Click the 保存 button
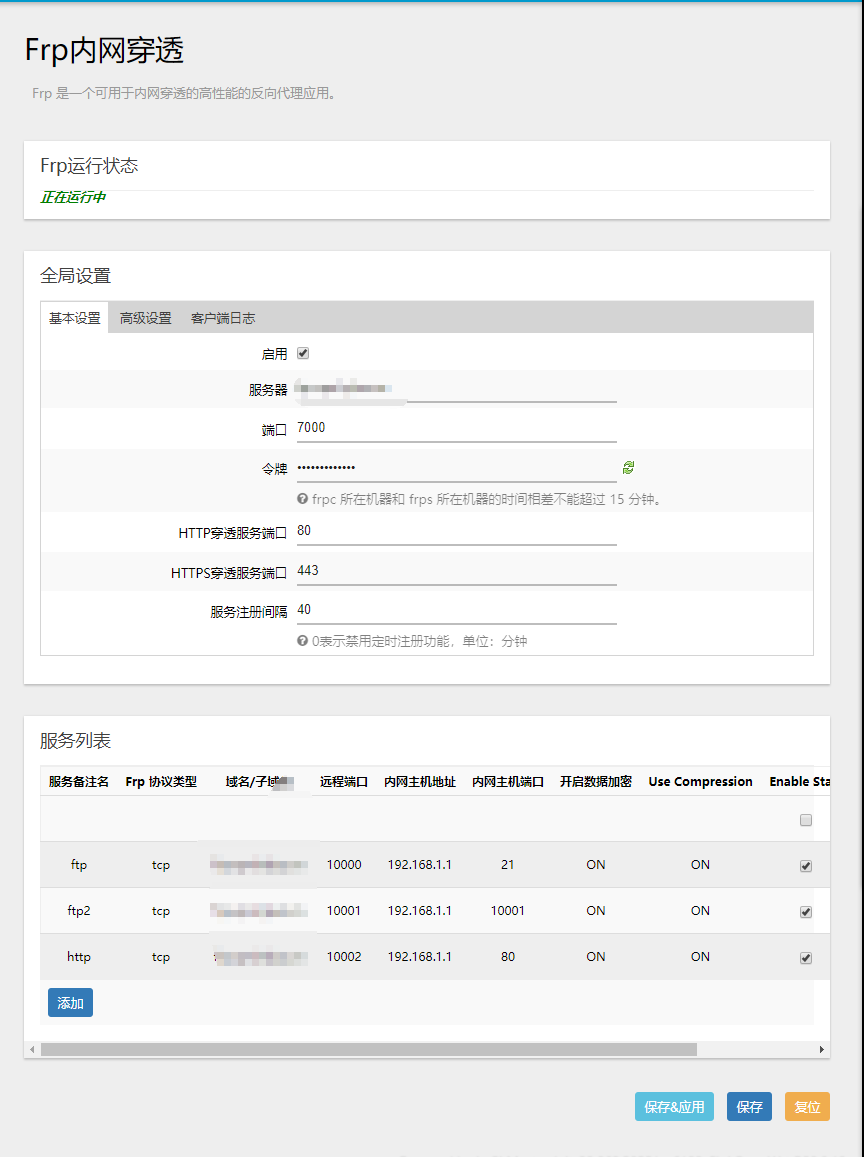 [749, 1106]
